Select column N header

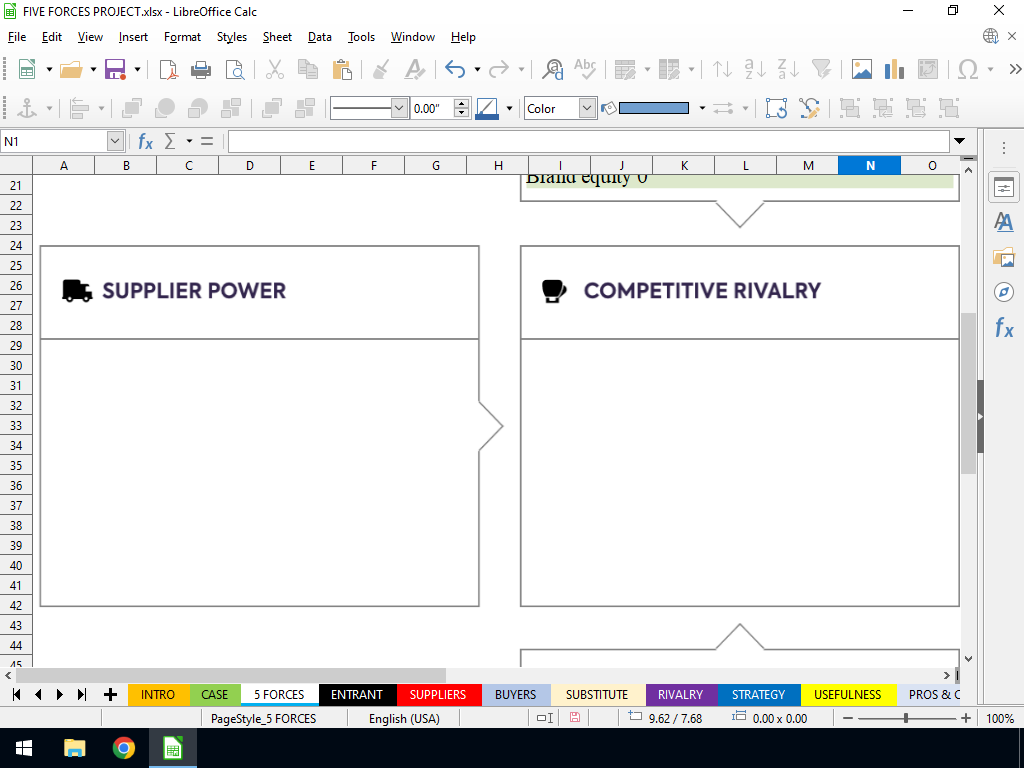pos(870,165)
